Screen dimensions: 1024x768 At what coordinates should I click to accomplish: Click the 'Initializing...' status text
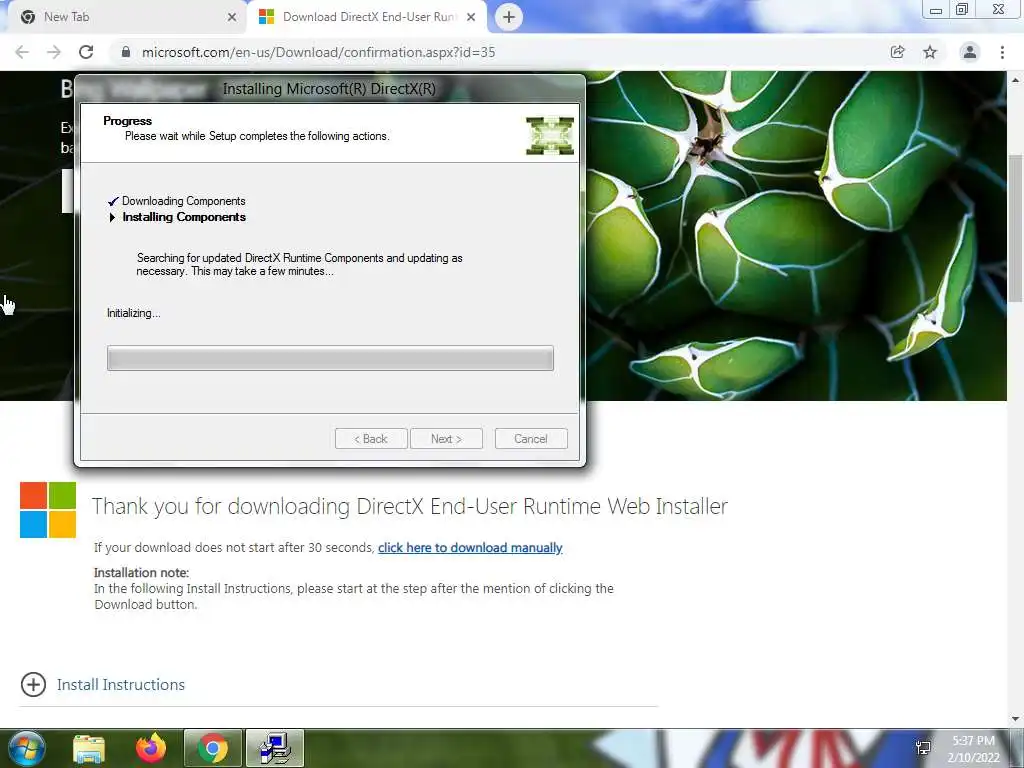point(134,313)
